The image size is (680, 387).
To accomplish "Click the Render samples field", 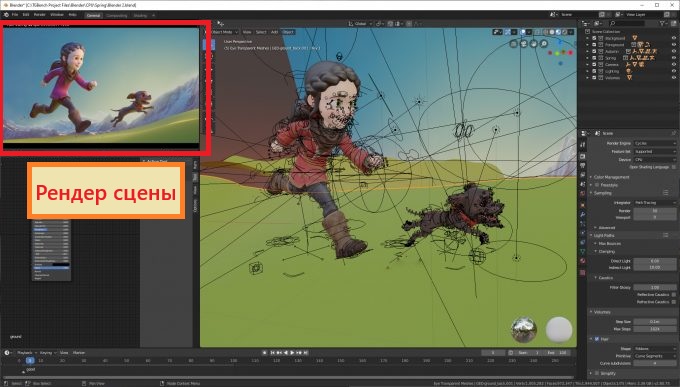I will (655, 211).
